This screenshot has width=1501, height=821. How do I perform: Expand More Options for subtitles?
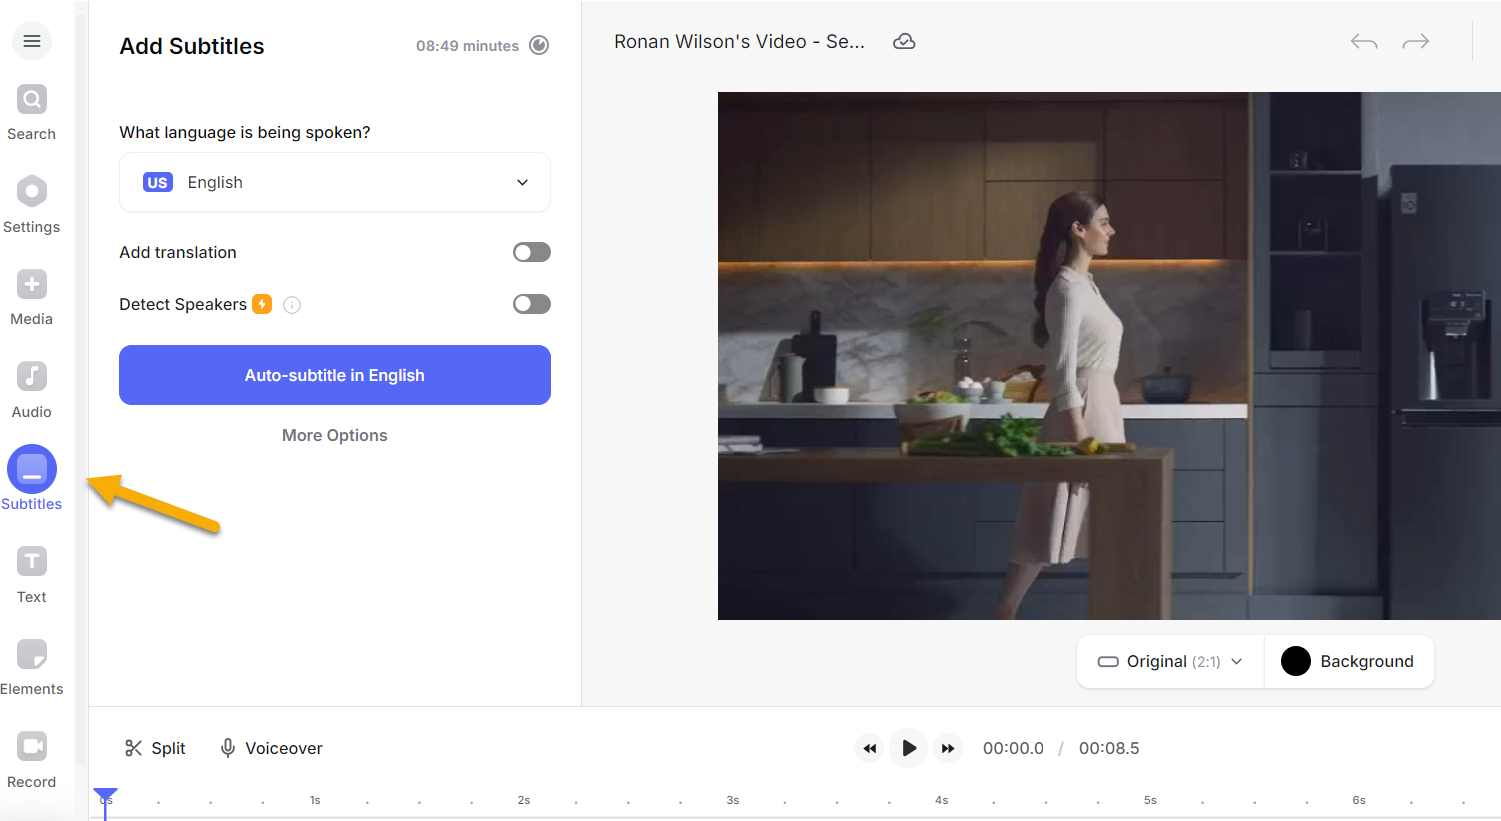335,435
